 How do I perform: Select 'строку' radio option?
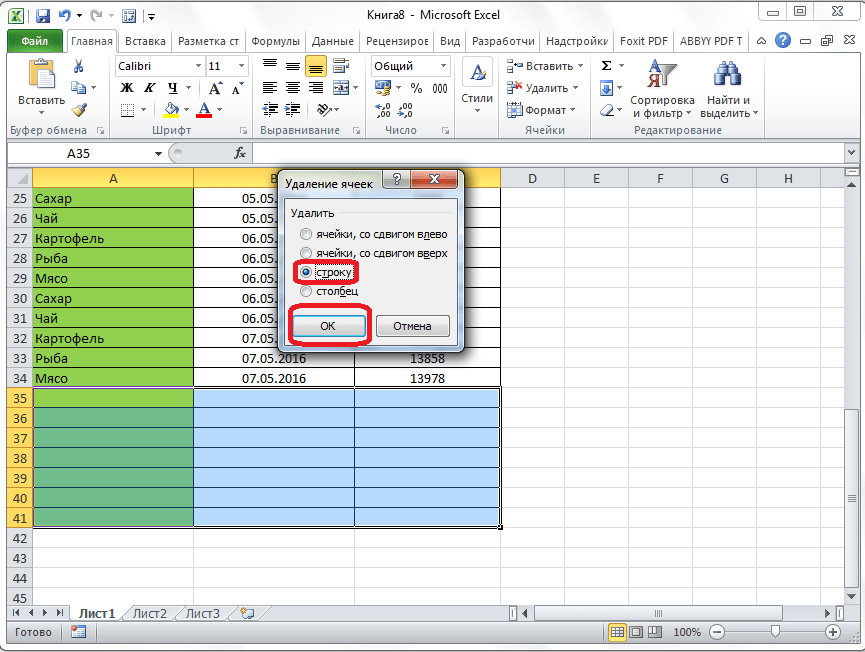tap(306, 272)
